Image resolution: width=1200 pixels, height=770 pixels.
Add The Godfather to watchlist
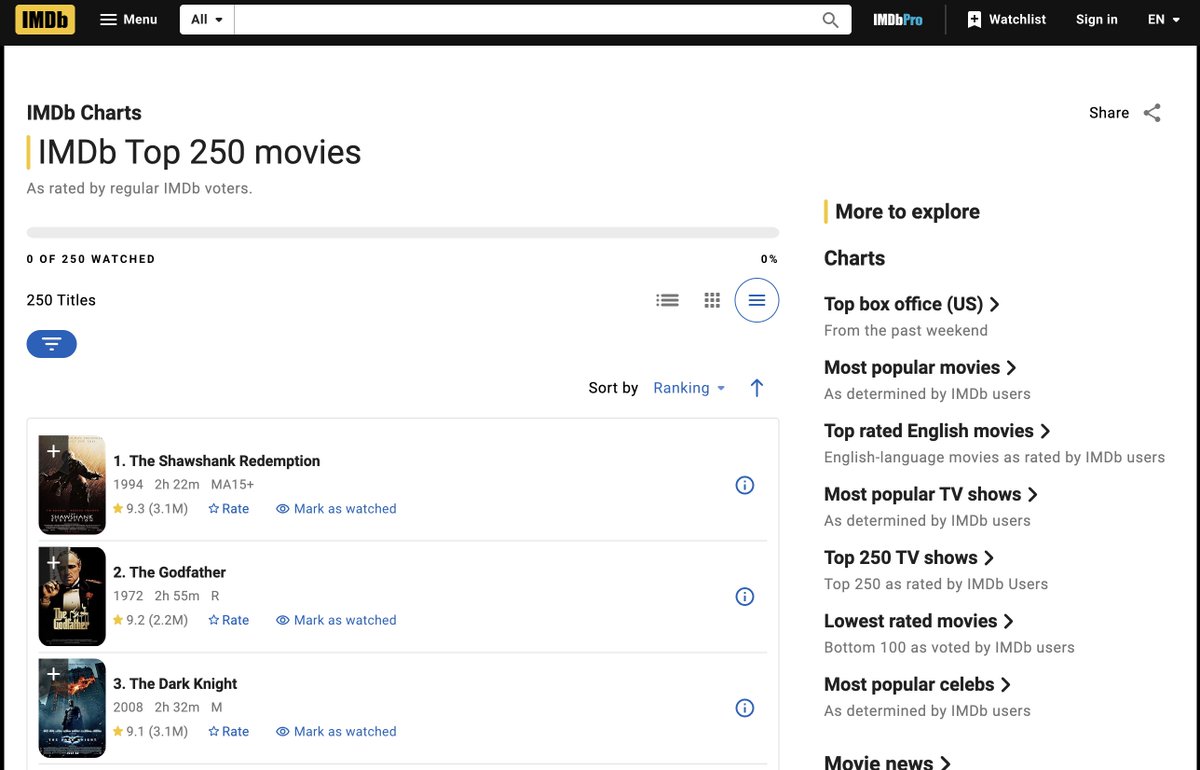click(x=53, y=563)
